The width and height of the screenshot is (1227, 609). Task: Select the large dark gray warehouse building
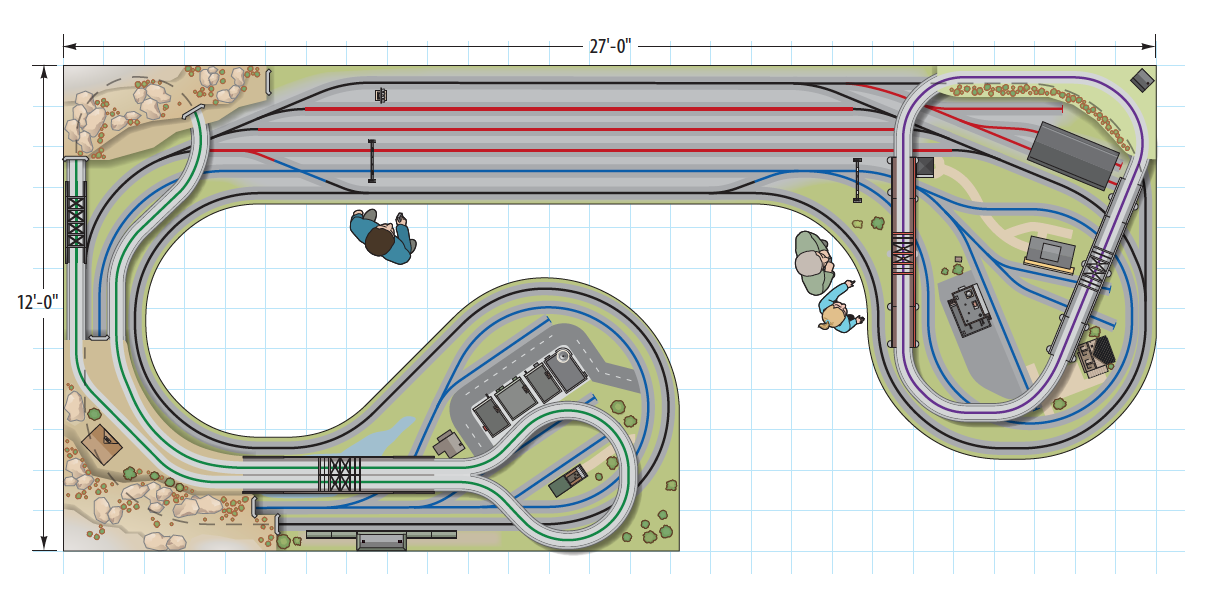coord(1075,154)
